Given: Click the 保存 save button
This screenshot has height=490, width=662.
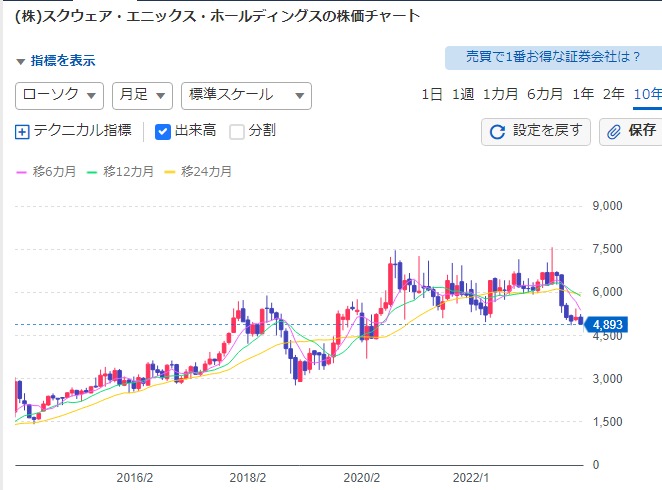Looking at the screenshot, I should coord(631,132).
